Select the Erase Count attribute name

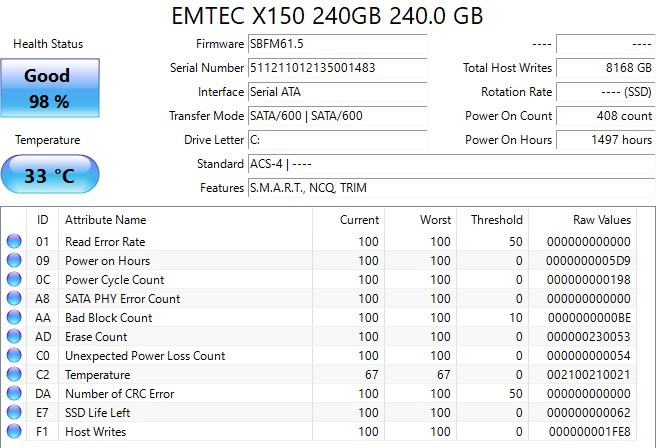(96, 337)
